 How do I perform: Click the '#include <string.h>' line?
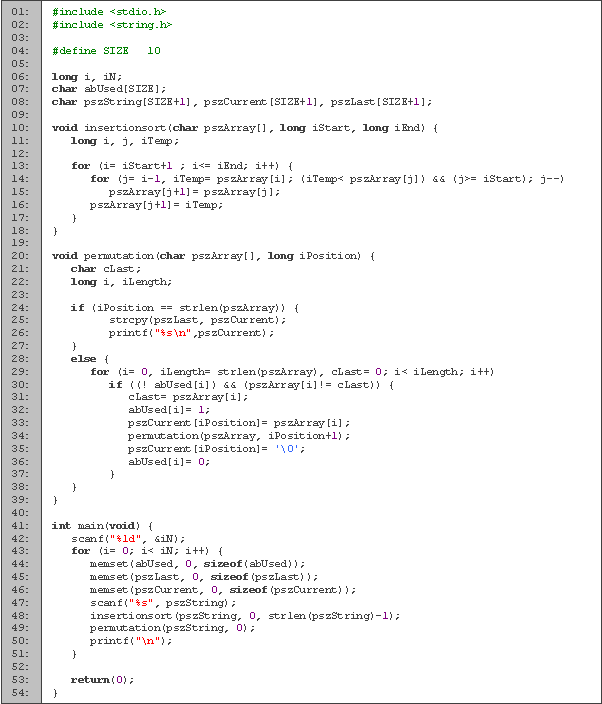(112, 25)
